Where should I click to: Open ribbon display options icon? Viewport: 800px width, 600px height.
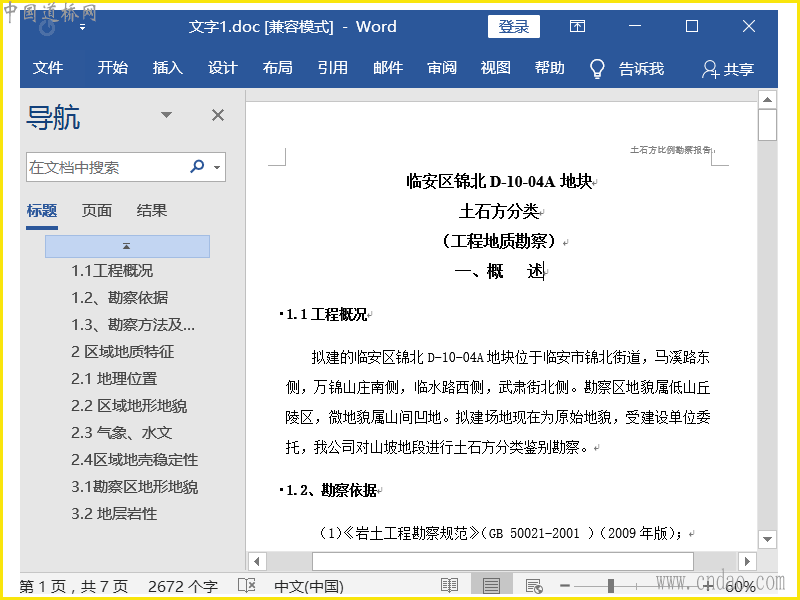(577, 27)
